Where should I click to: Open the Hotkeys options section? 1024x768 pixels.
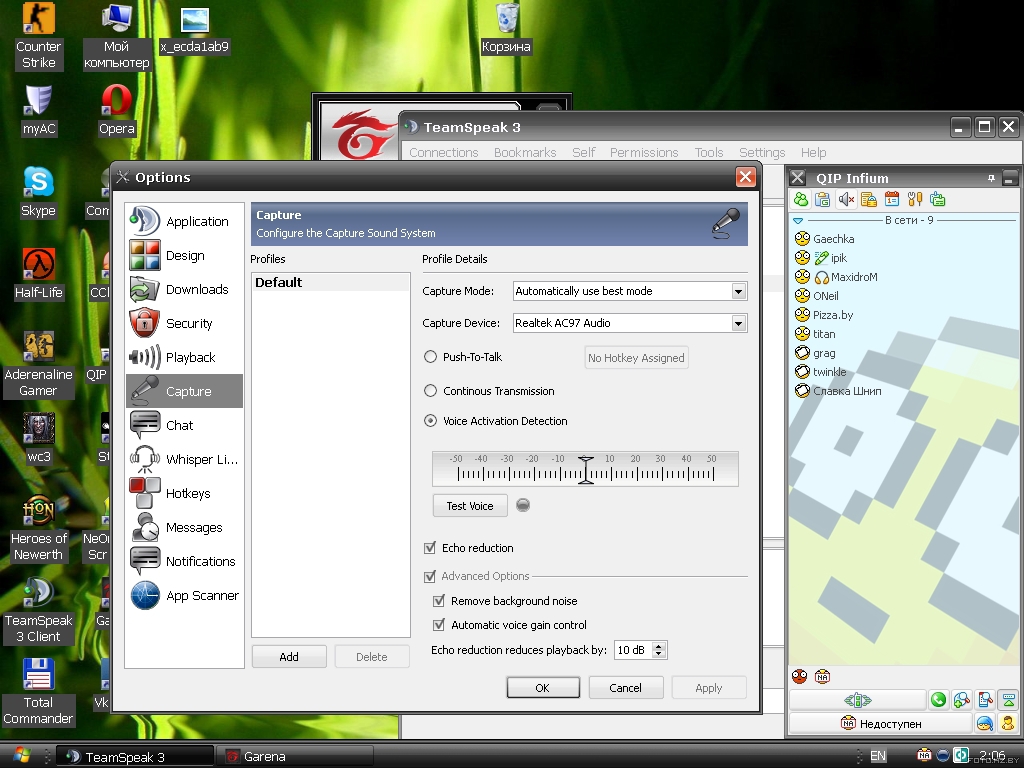(184, 493)
